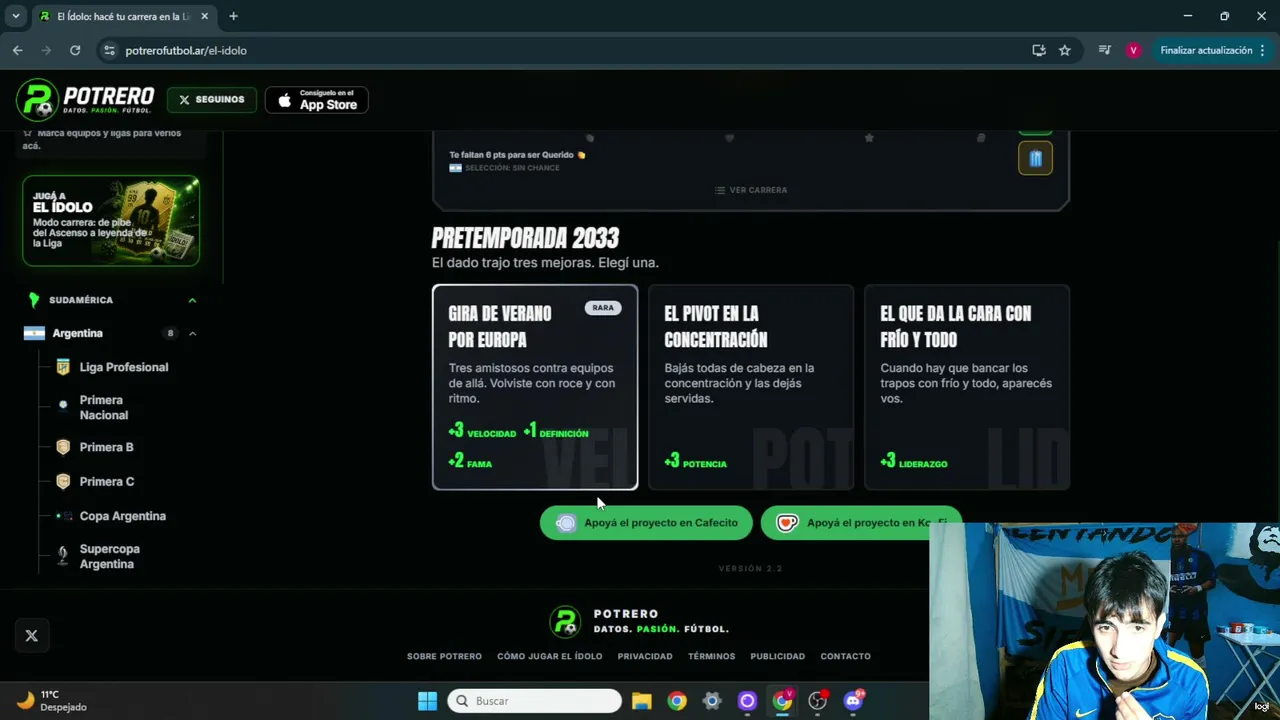Viewport: 1280px width, 720px height.
Task: Open OBS Studio from the taskbar
Action: click(x=817, y=701)
